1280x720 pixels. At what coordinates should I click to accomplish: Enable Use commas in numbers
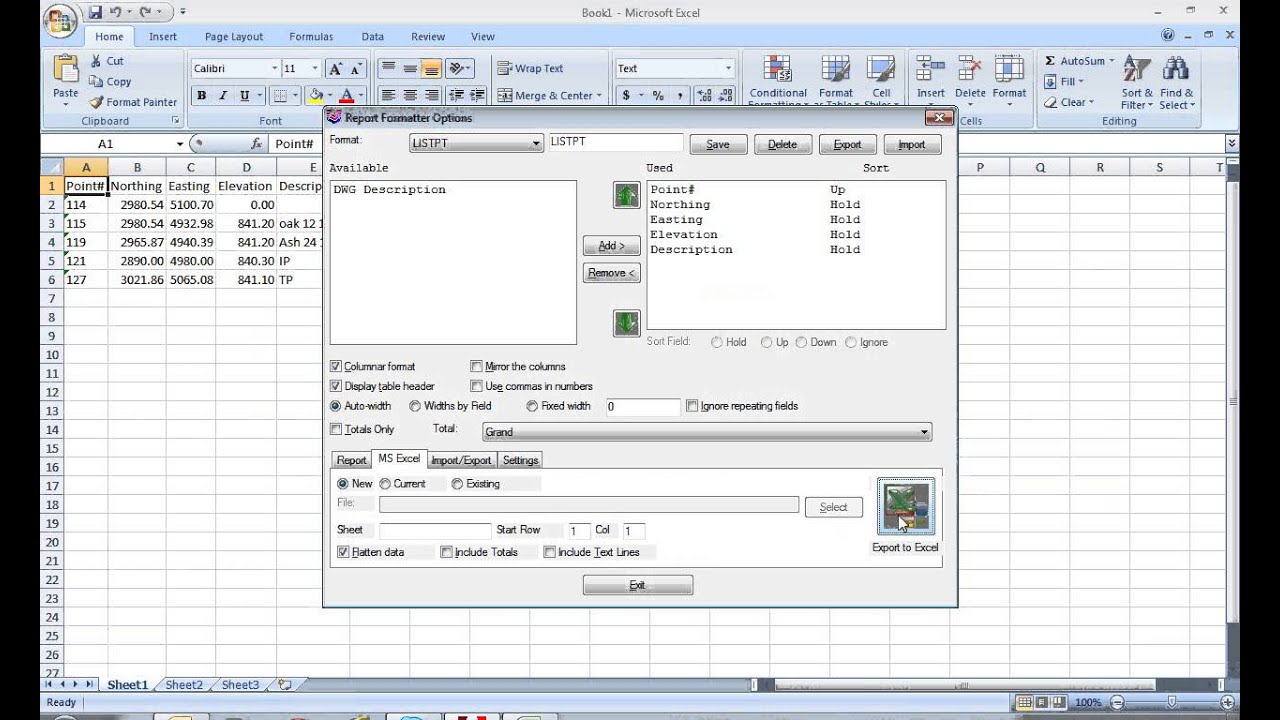[x=476, y=386]
